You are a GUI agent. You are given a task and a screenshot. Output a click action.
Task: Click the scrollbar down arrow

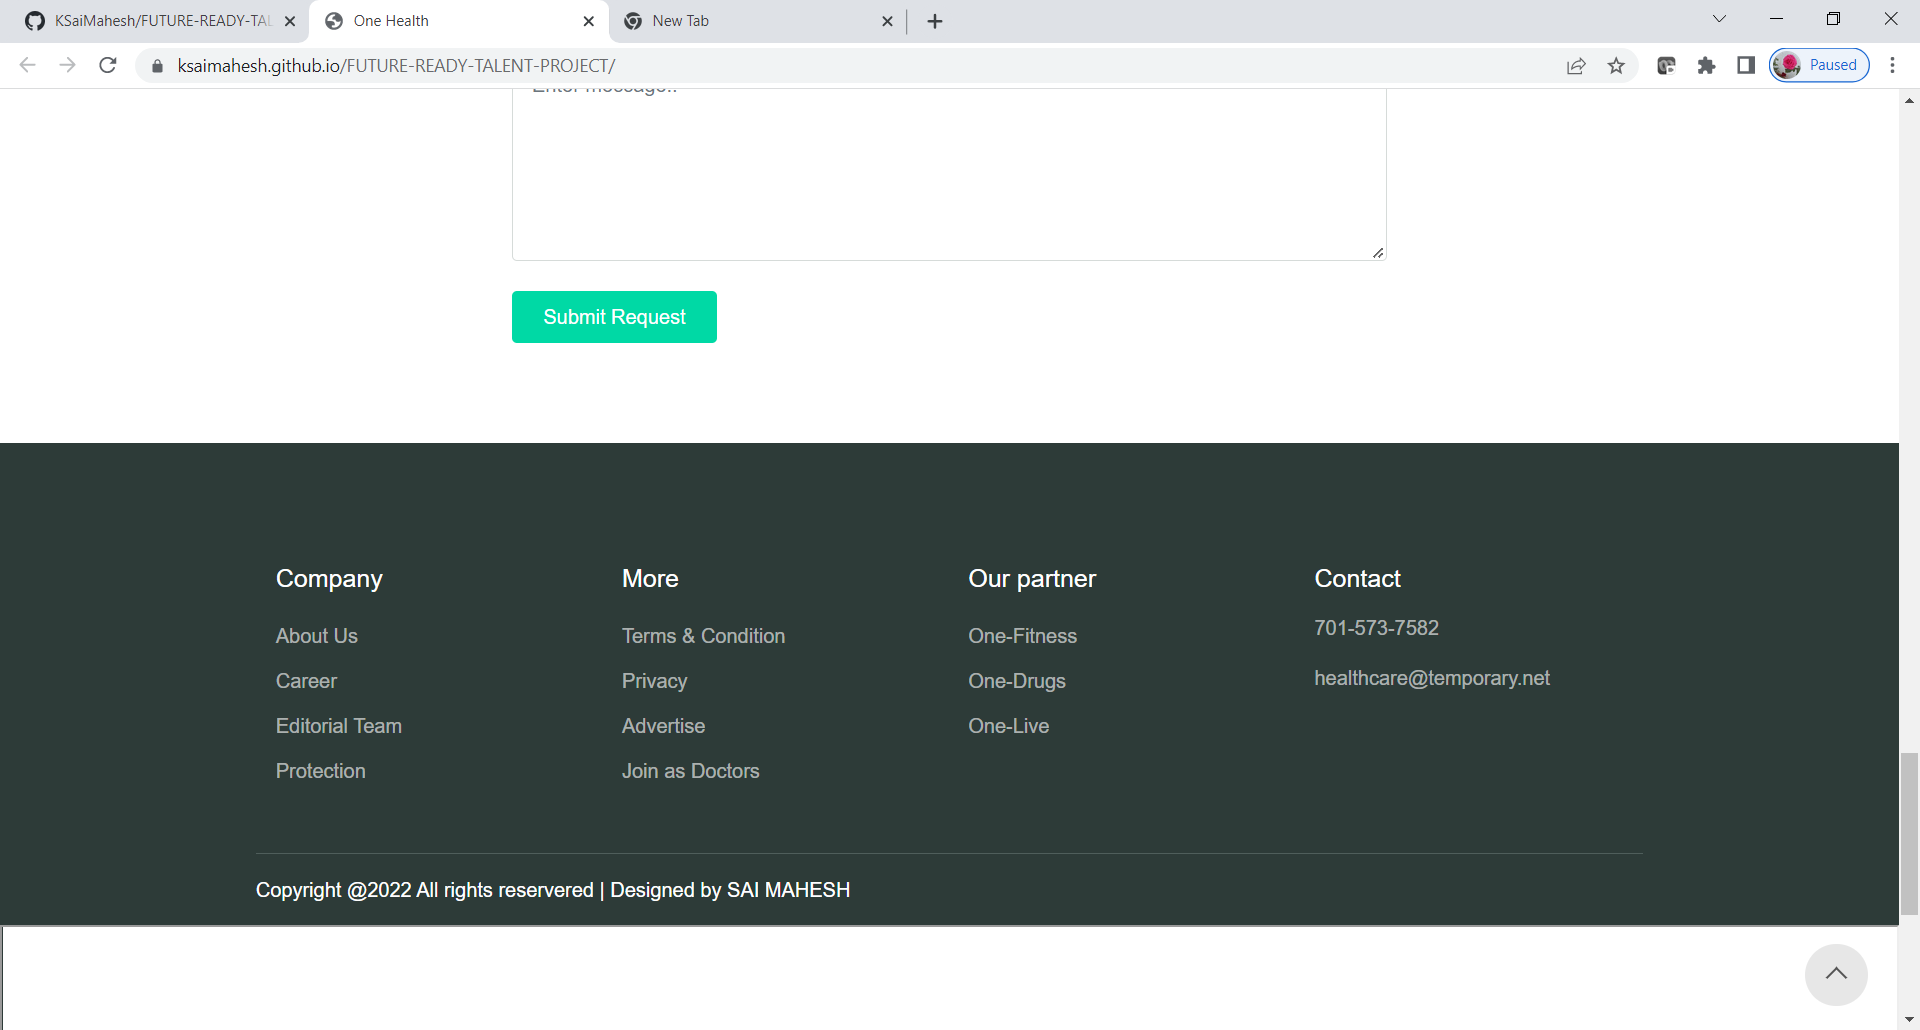[x=1909, y=1020]
